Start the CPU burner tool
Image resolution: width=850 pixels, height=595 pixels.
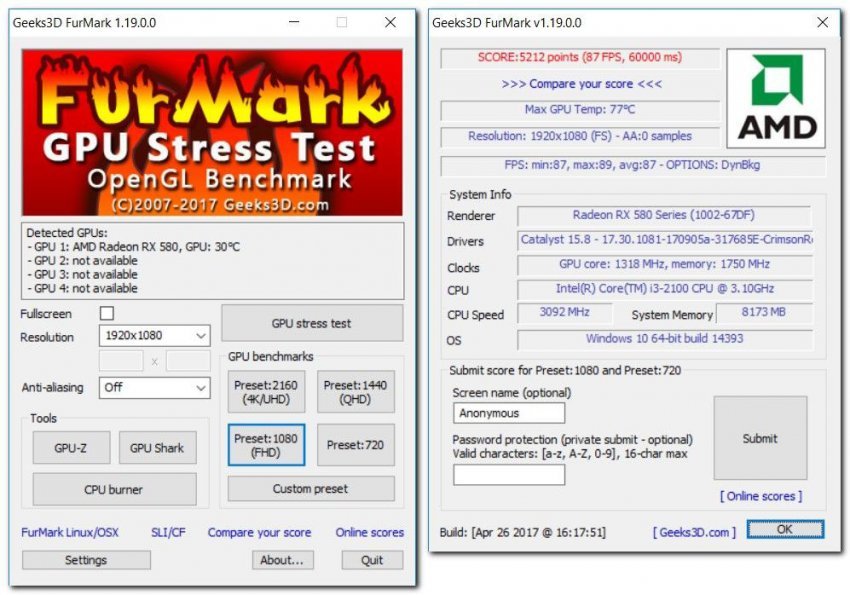pyautogui.click(x=114, y=489)
